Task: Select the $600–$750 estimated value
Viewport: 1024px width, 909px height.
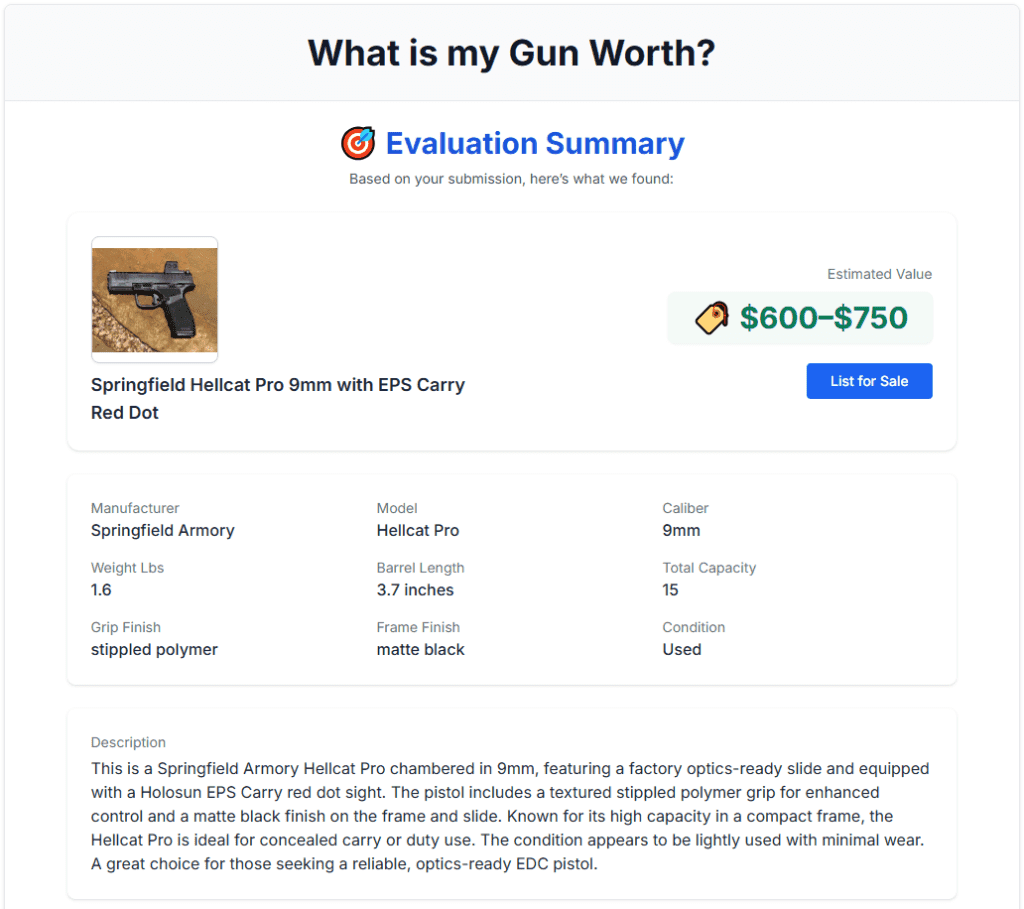Action: point(823,318)
